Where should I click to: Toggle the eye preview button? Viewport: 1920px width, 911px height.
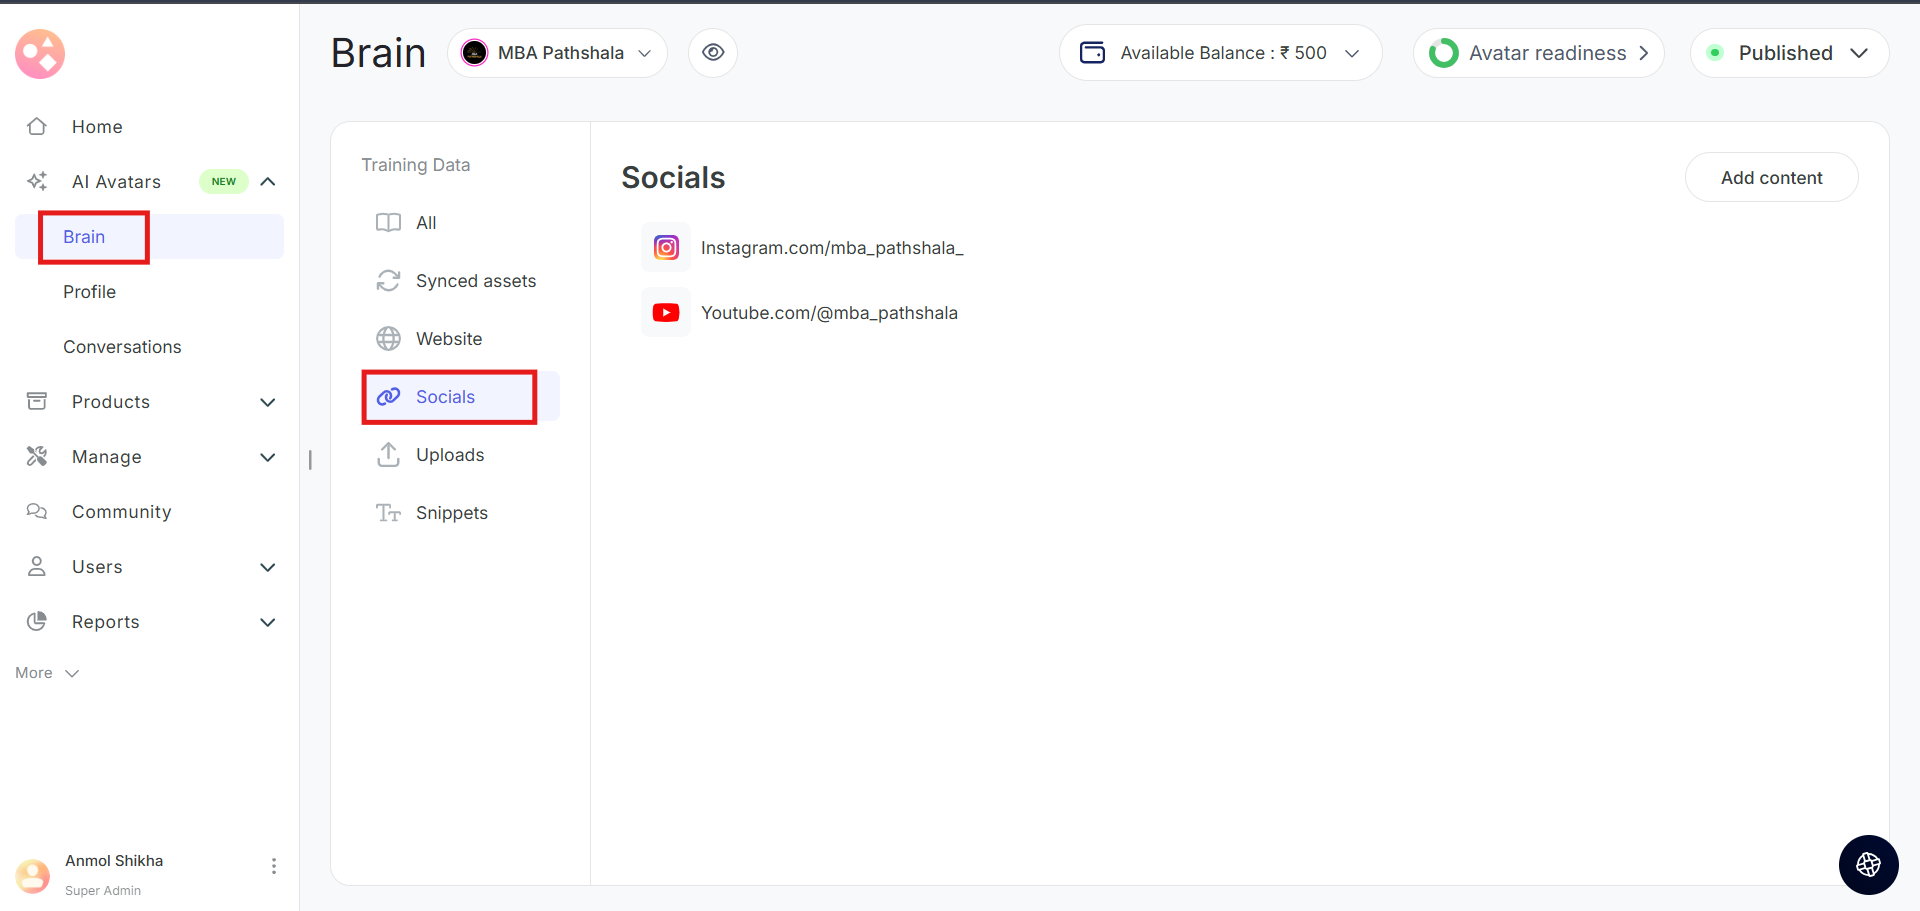(x=713, y=53)
